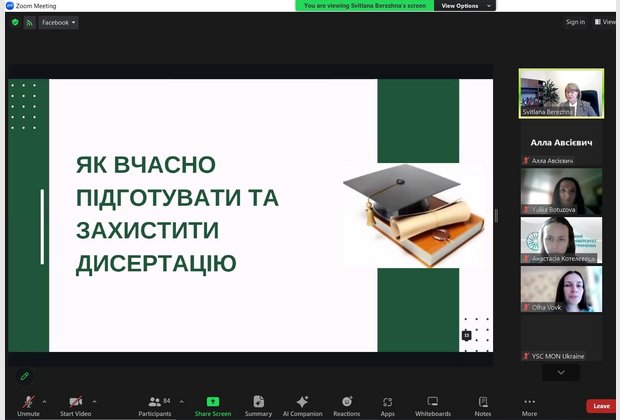Click the green annotate pencil icon

25,376
